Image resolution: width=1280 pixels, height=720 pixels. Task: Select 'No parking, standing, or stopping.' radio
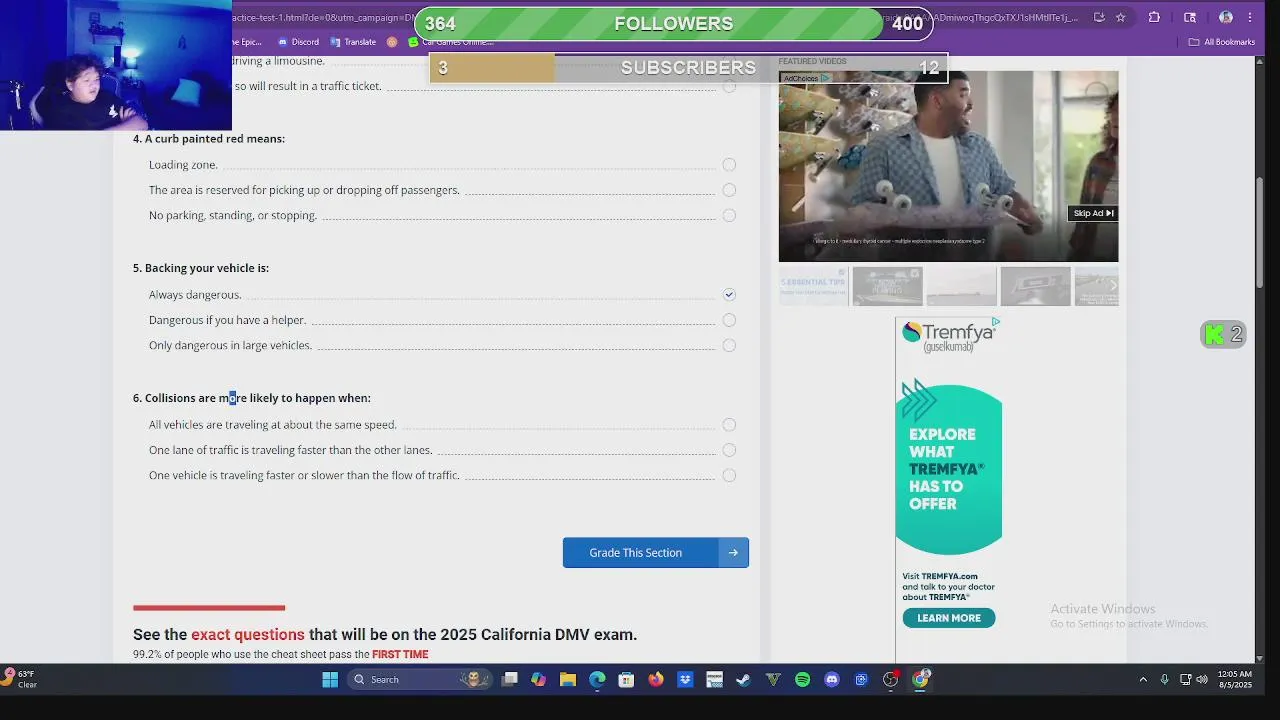[x=729, y=215]
